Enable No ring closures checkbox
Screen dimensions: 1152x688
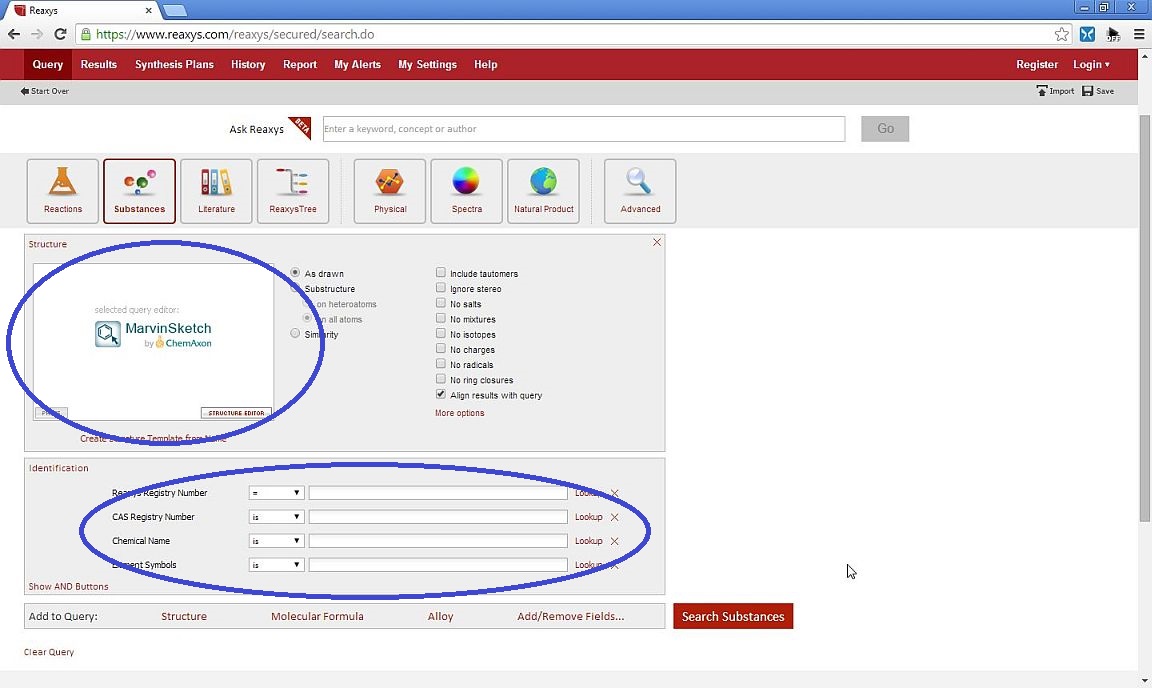441,379
